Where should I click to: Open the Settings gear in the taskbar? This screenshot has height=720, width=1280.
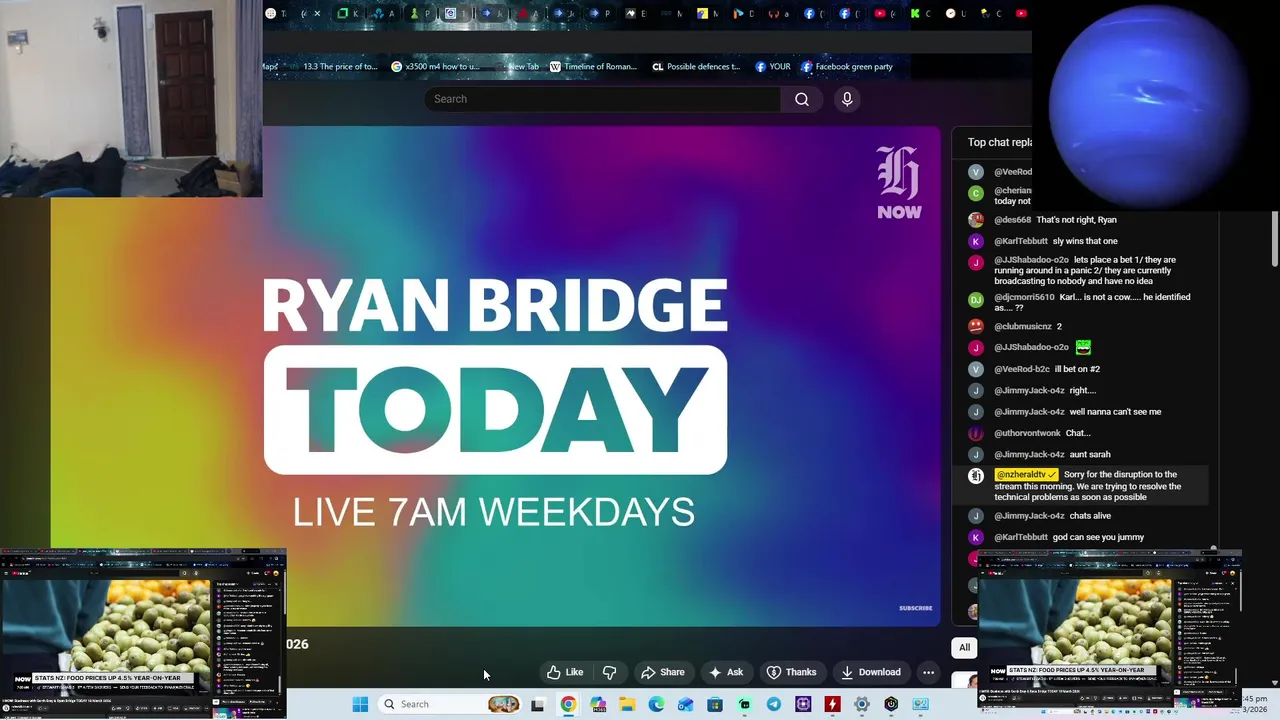click(x=861, y=704)
